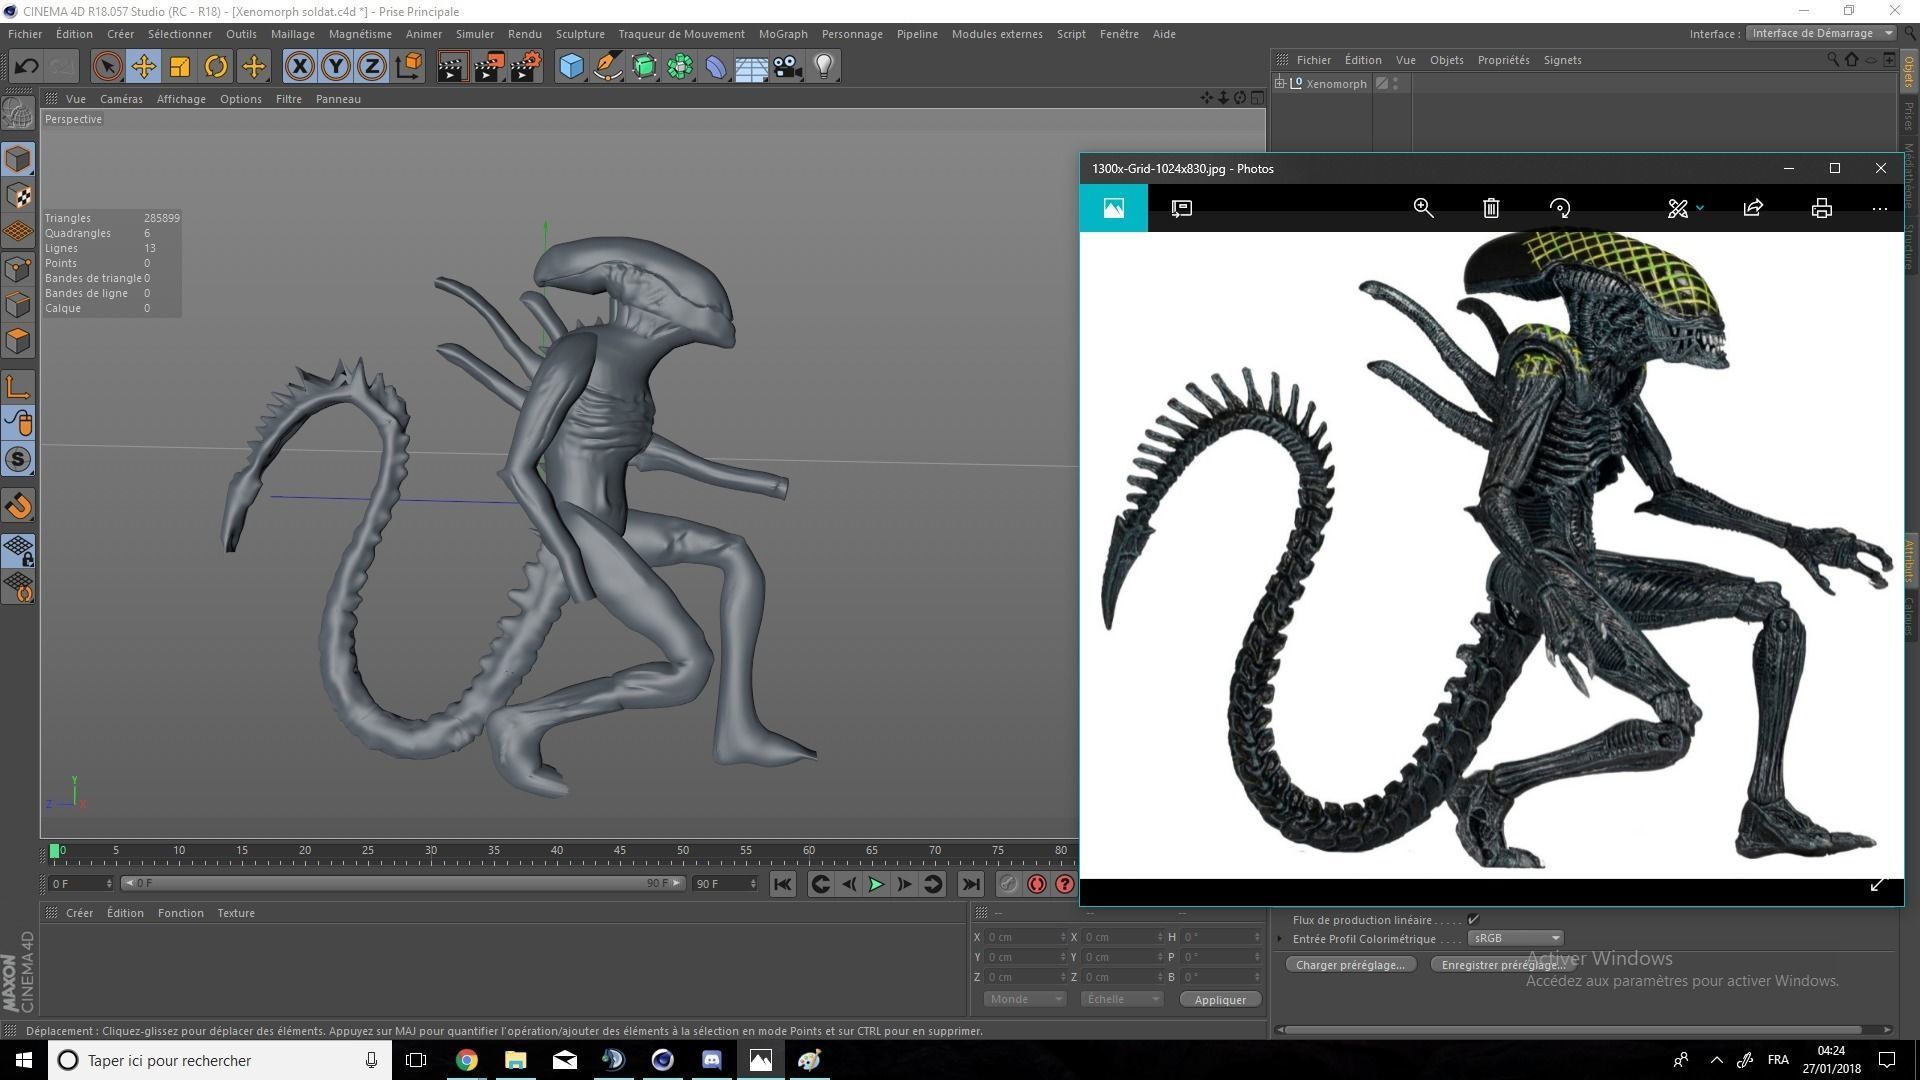Click the Undo arrow icon
This screenshot has width=1920, height=1080.
26,67
